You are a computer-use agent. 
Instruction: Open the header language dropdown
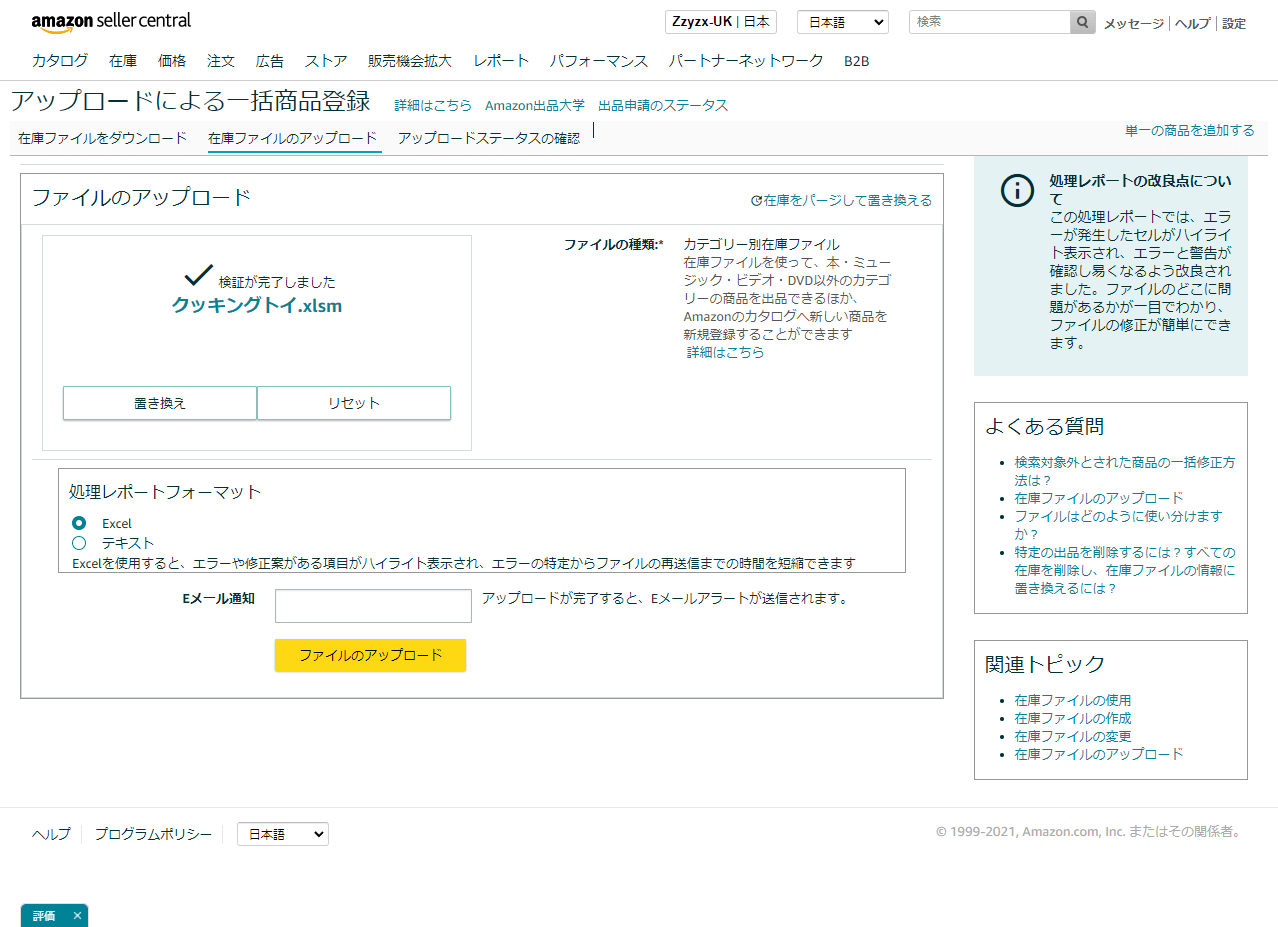click(x=842, y=22)
